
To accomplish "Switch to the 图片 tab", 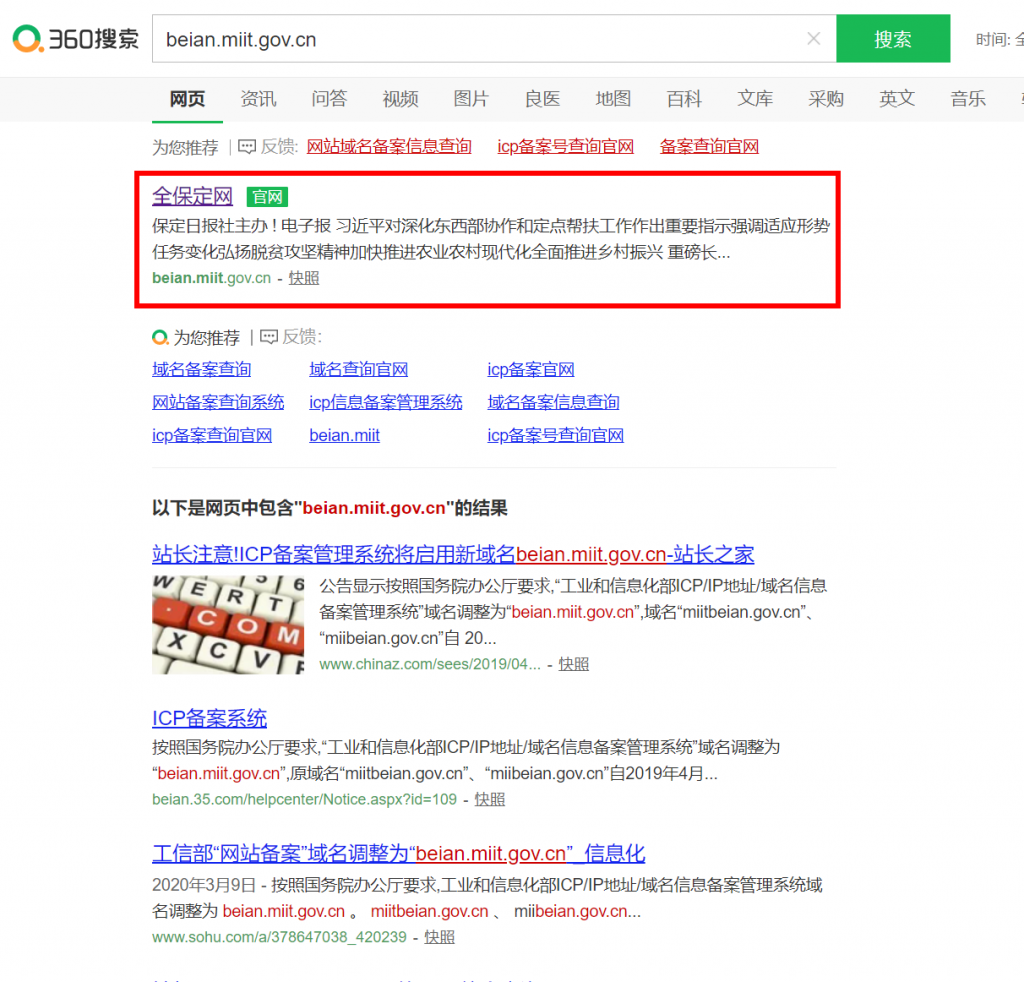I will pyautogui.click(x=472, y=99).
